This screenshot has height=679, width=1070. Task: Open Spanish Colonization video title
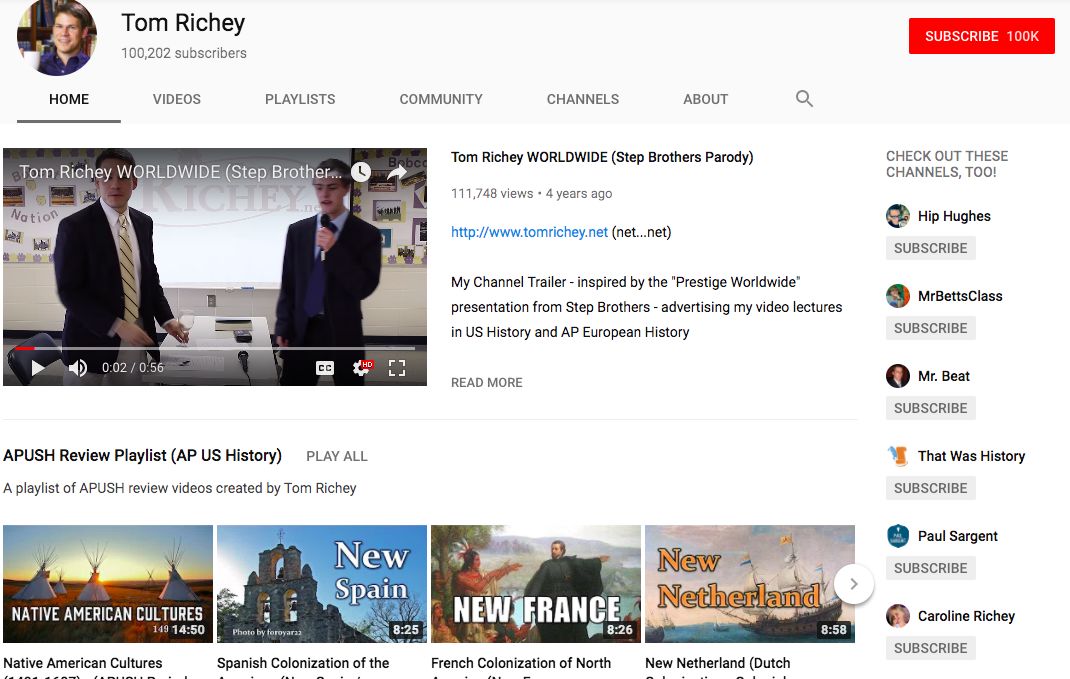(303, 669)
